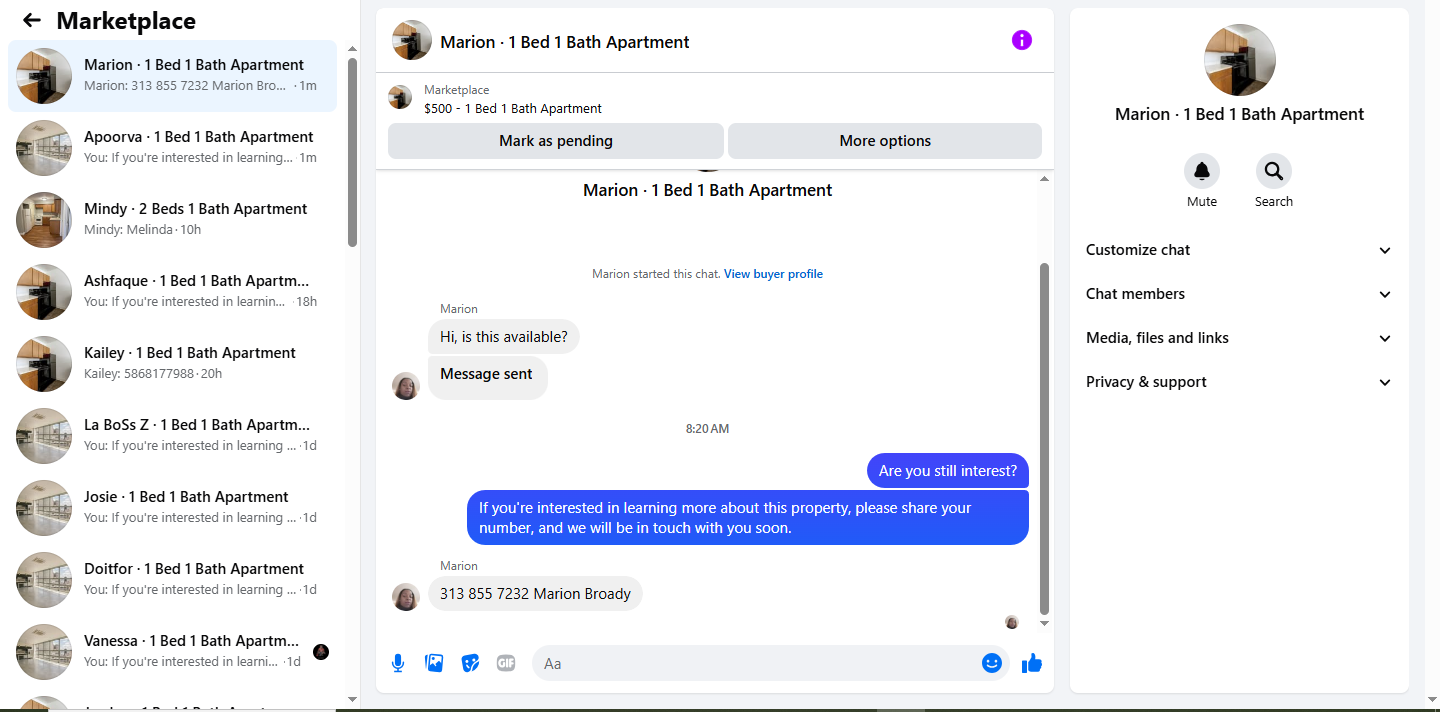Open the Apoorva 1 Bed 1 Bath chat

tap(172, 148)
